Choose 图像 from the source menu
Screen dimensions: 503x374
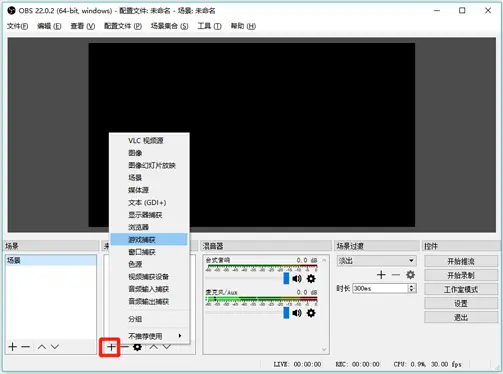coord(149,153)
